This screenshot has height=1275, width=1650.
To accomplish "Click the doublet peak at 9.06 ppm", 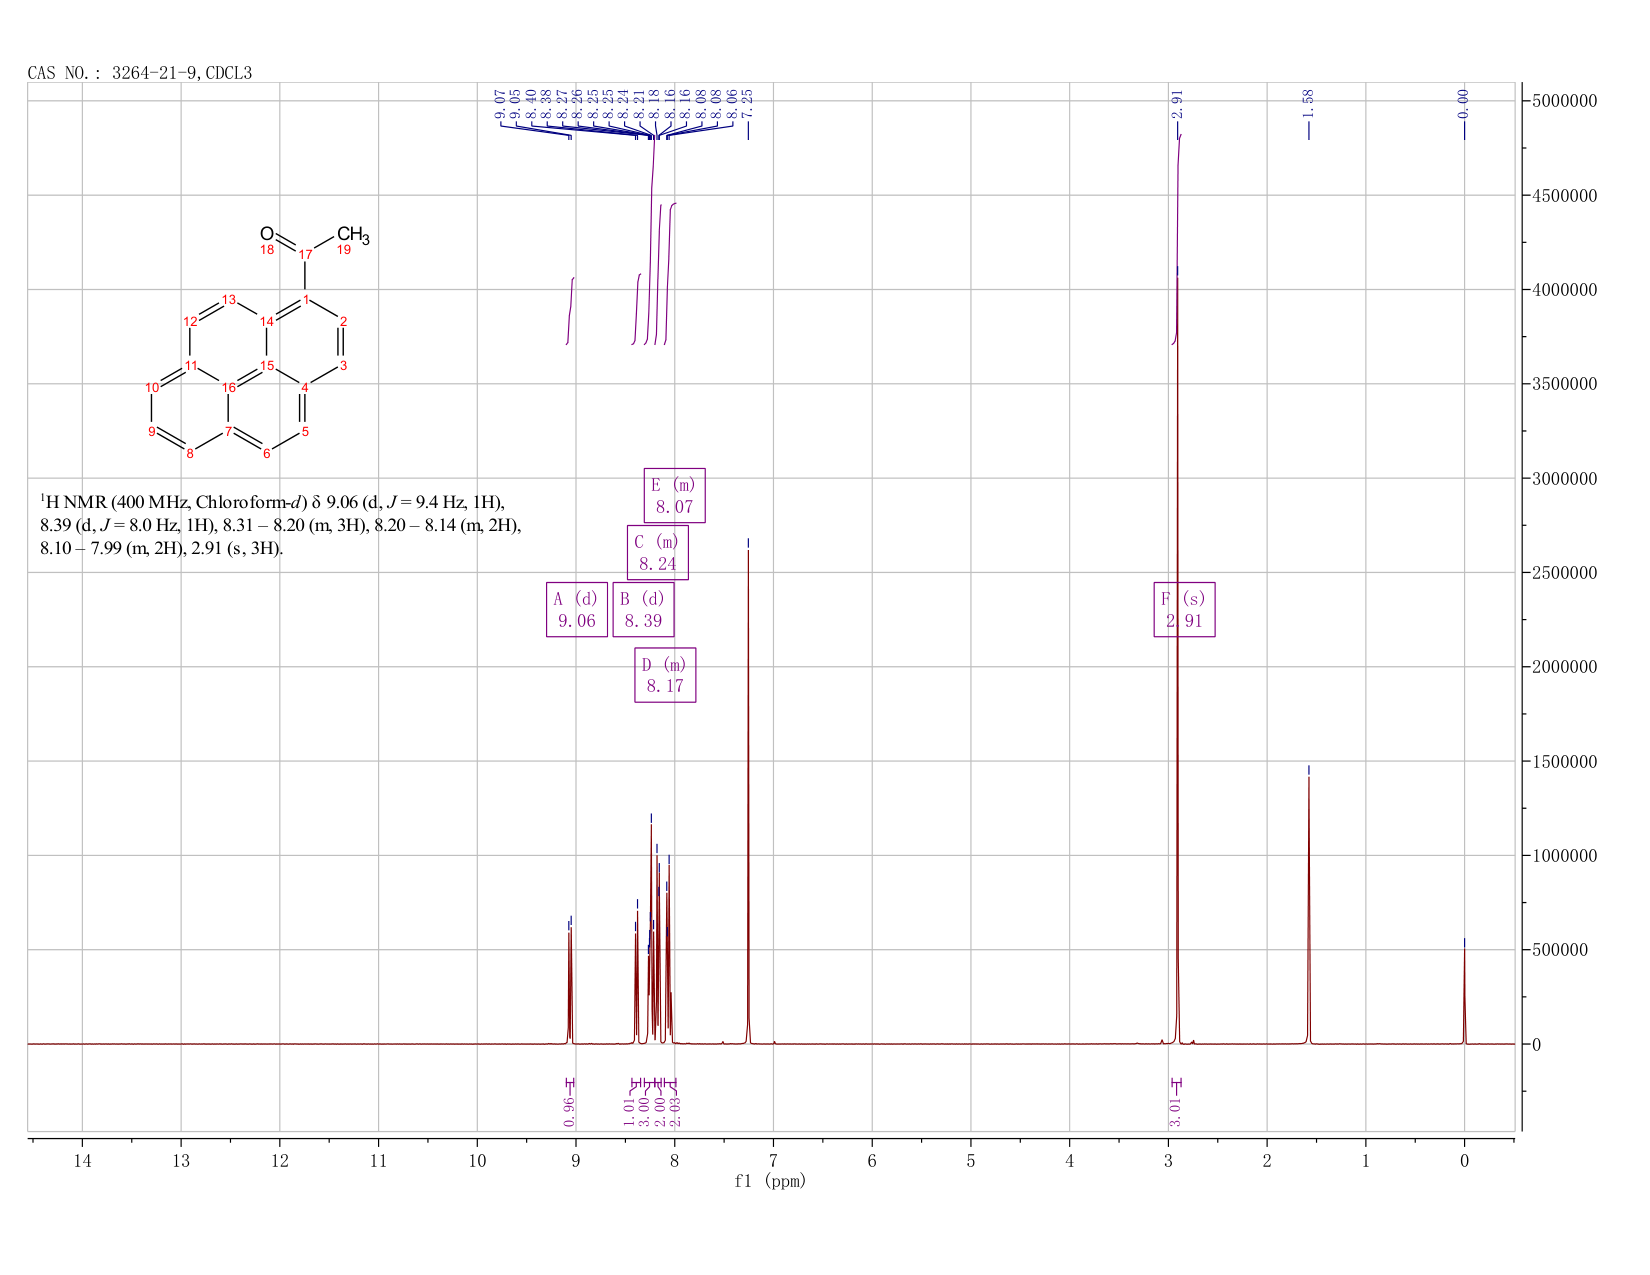I will [x=570, y=985].
